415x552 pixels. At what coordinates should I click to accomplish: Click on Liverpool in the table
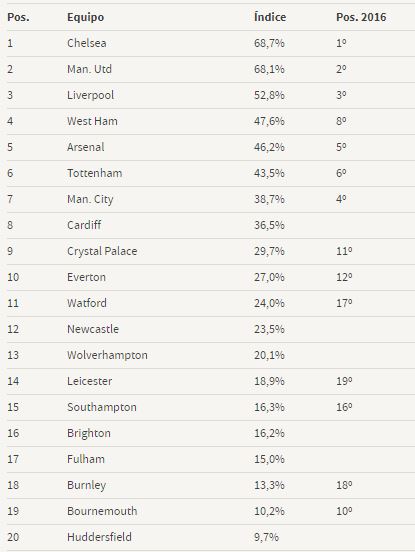point(90,95)
